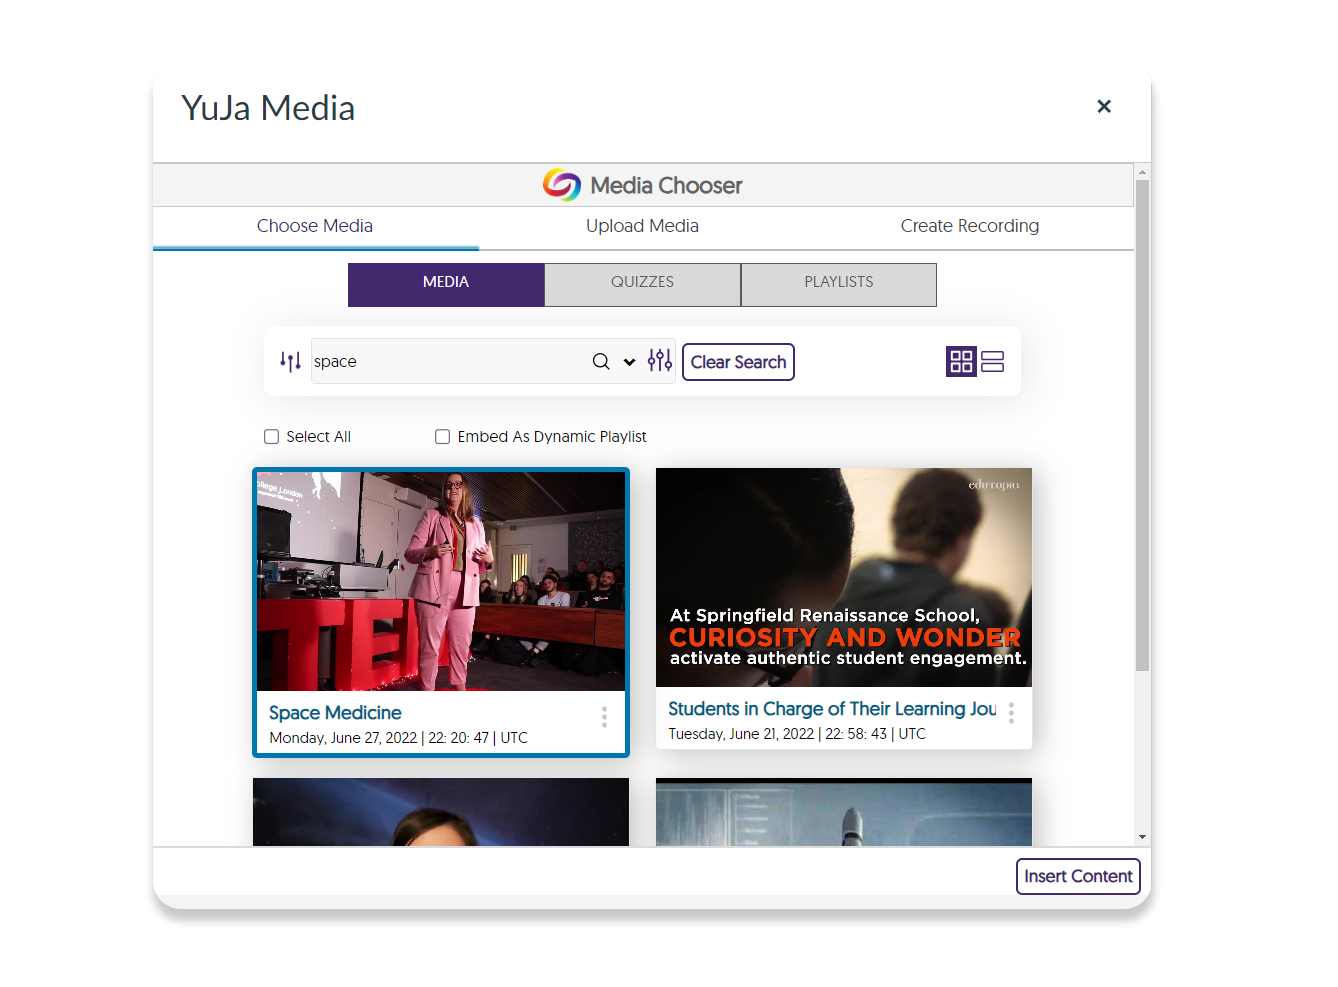Image resolution: width=1338 pixels, height=987 pixels.
Task: Click the Insert Content button
Action: point(1078,876)
